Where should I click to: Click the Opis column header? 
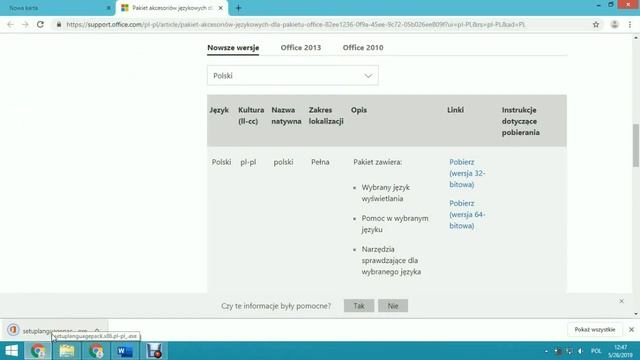tap(359, 110)
